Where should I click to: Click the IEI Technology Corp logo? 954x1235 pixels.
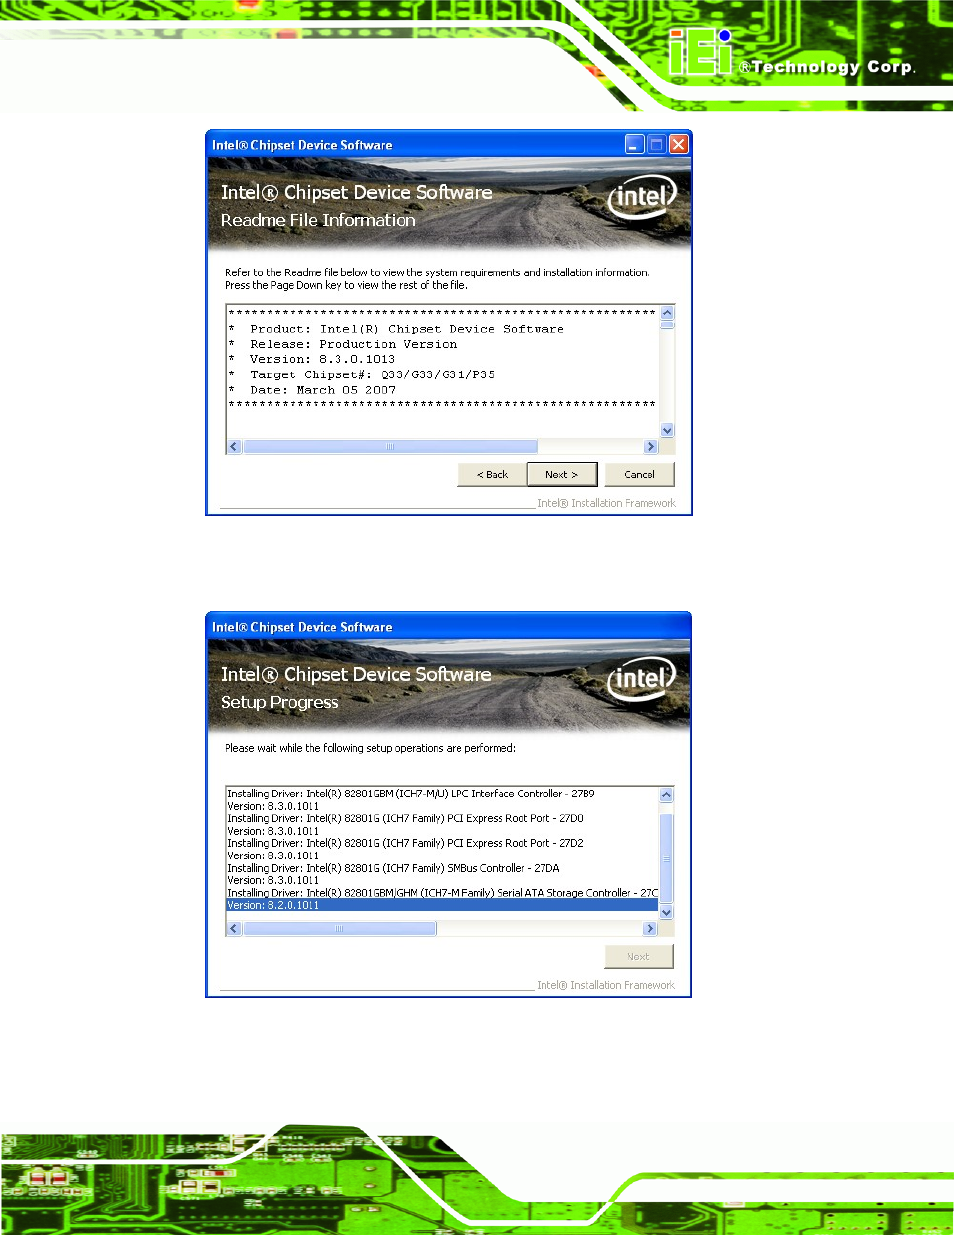click(790, 56)
